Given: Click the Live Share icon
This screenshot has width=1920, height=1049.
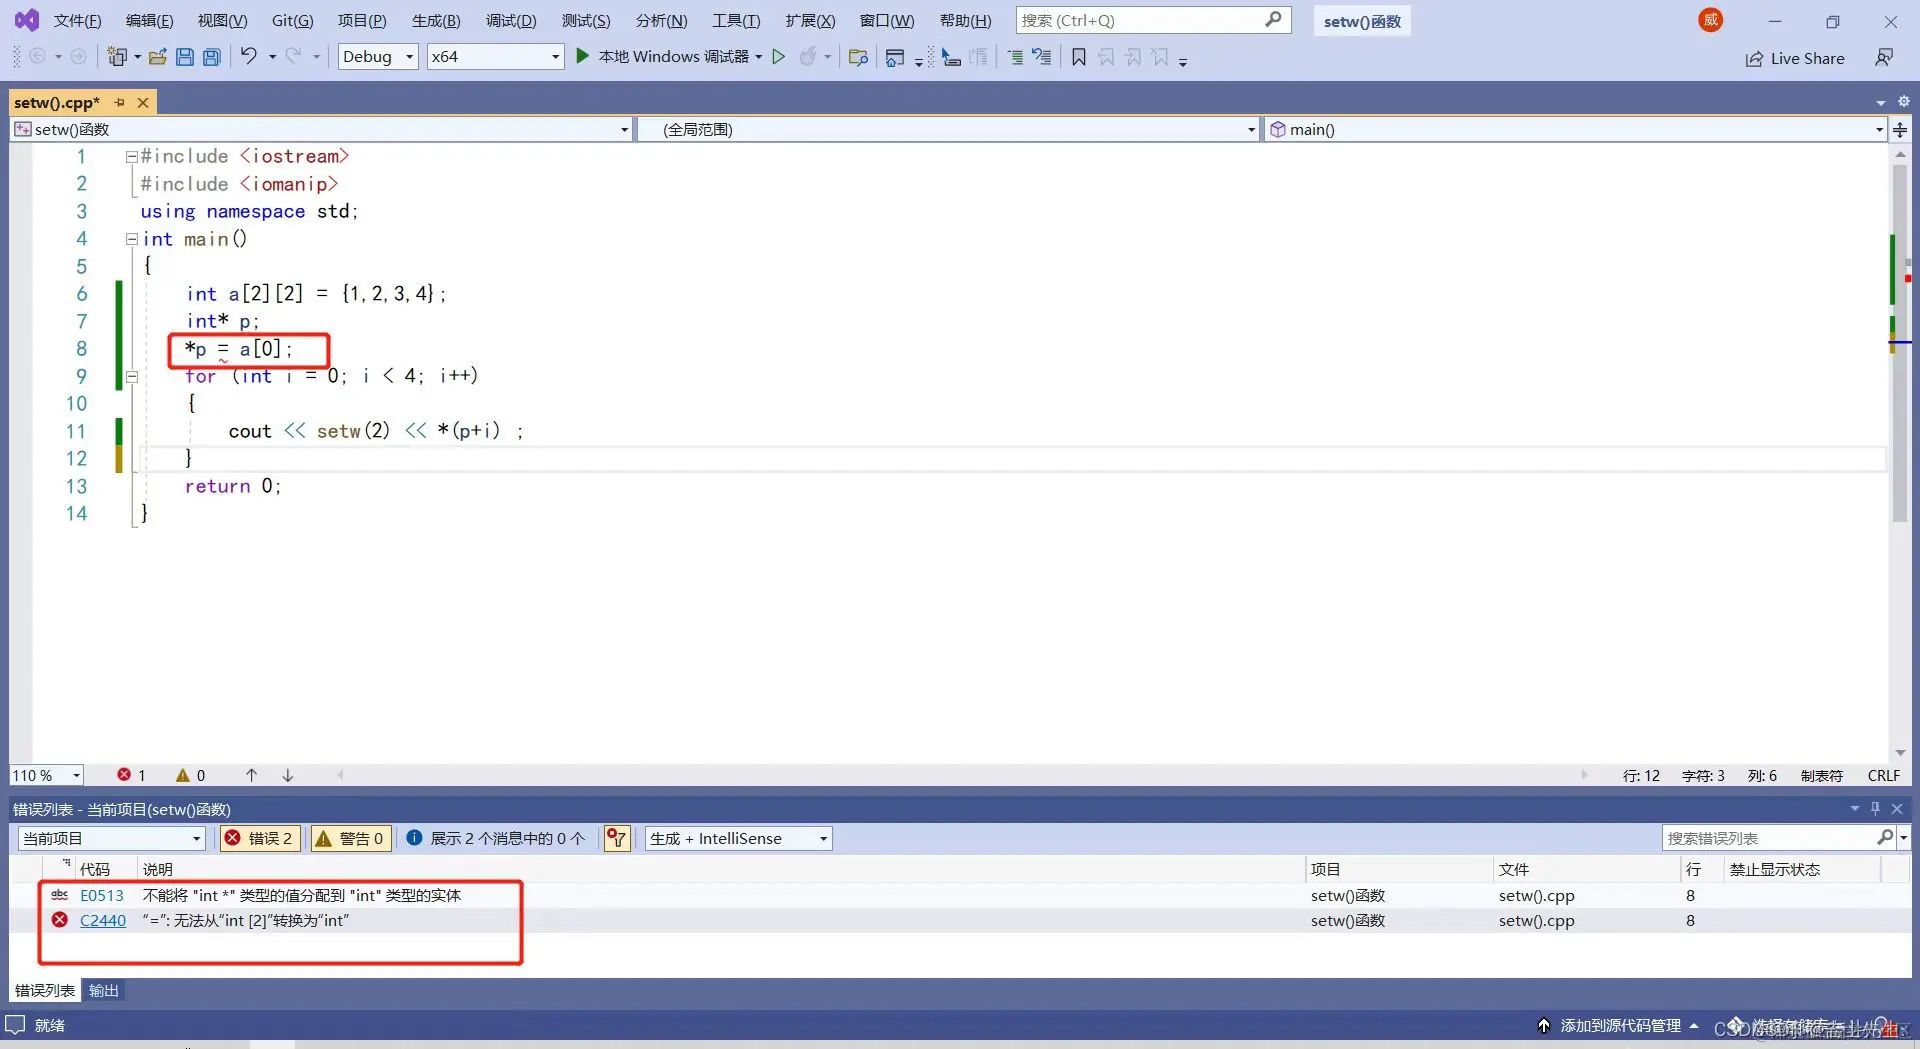Looking at the screenshot, I should [x=1755, y=59].
